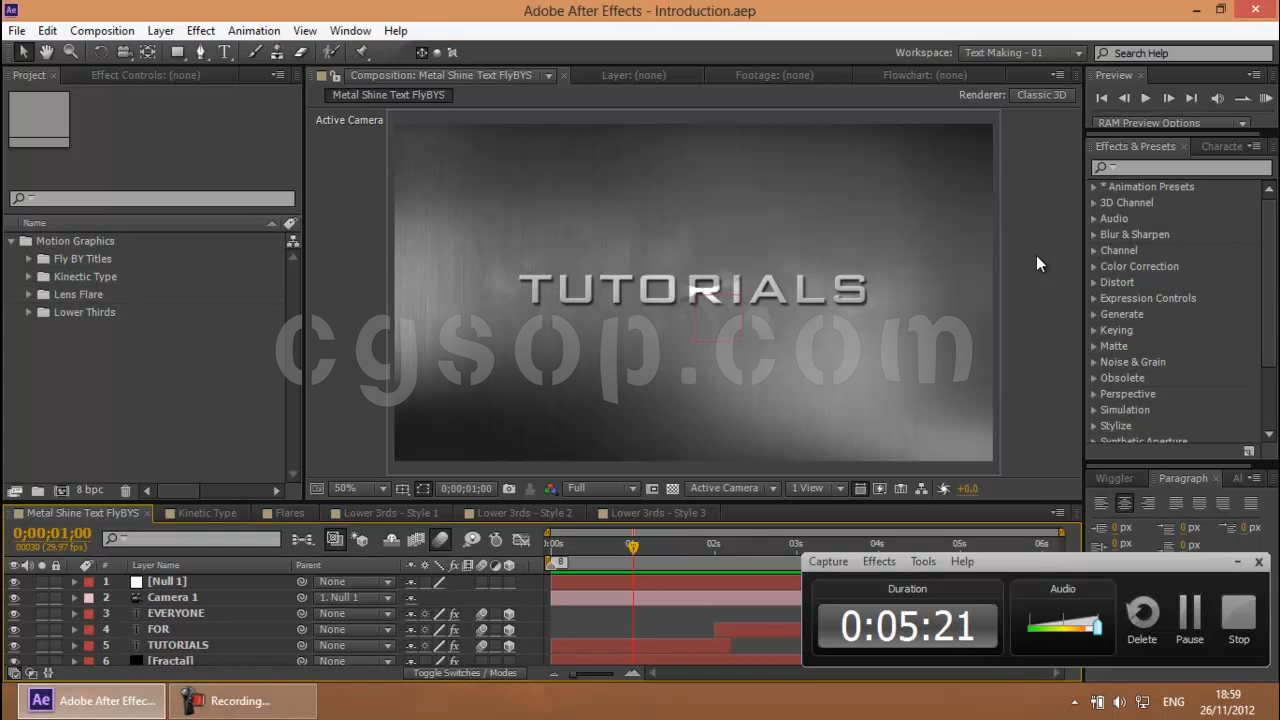Select the Clone Stamp tool

(x=278, y=52)
